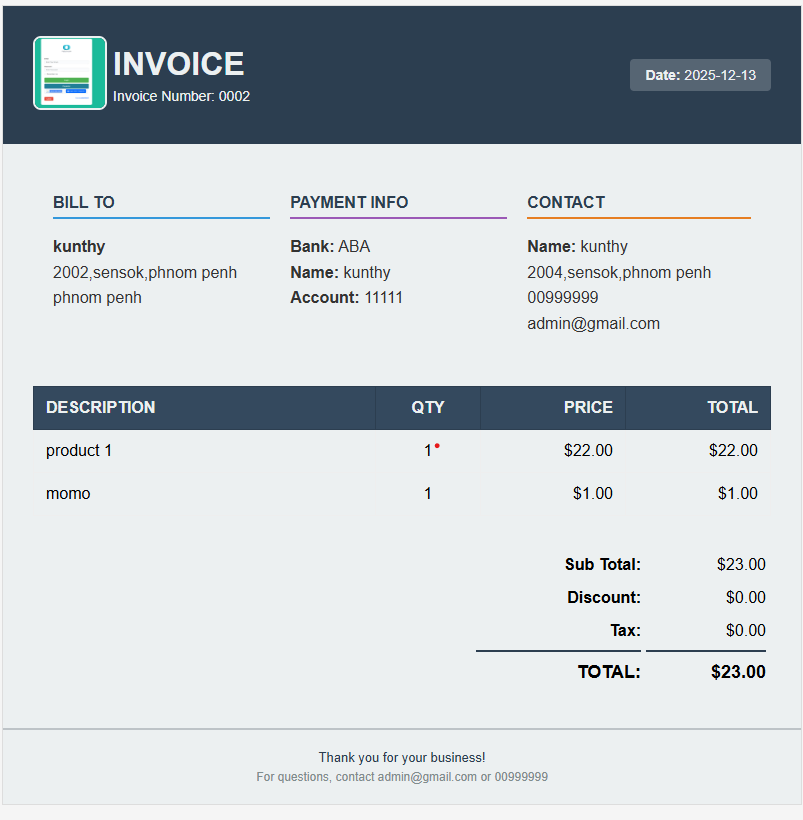The width and height of the screenshot is (803, 820).
Task: Select the PRICE column header
Action: click(588, 407)
